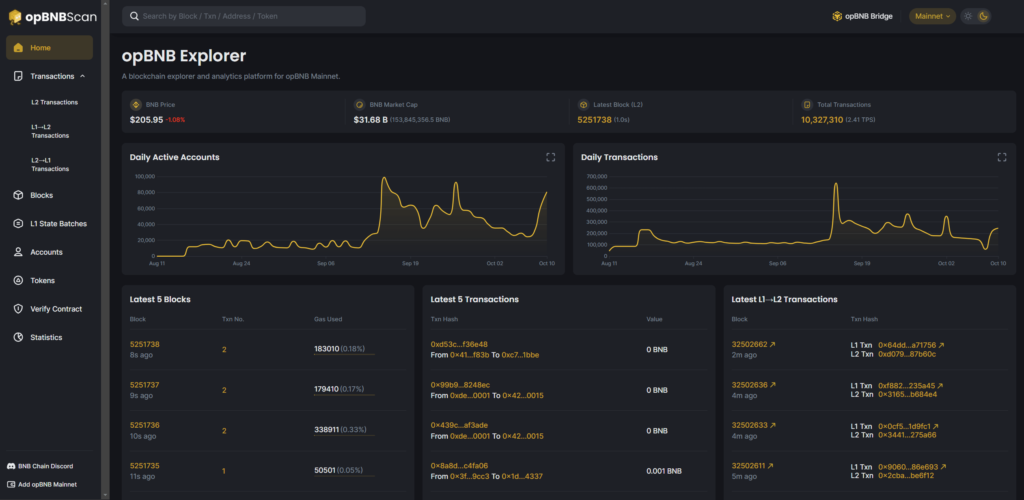Screen dimensions: 1024x500
Task: Click the BNB Market Cap icon
Action: [359, 104]
